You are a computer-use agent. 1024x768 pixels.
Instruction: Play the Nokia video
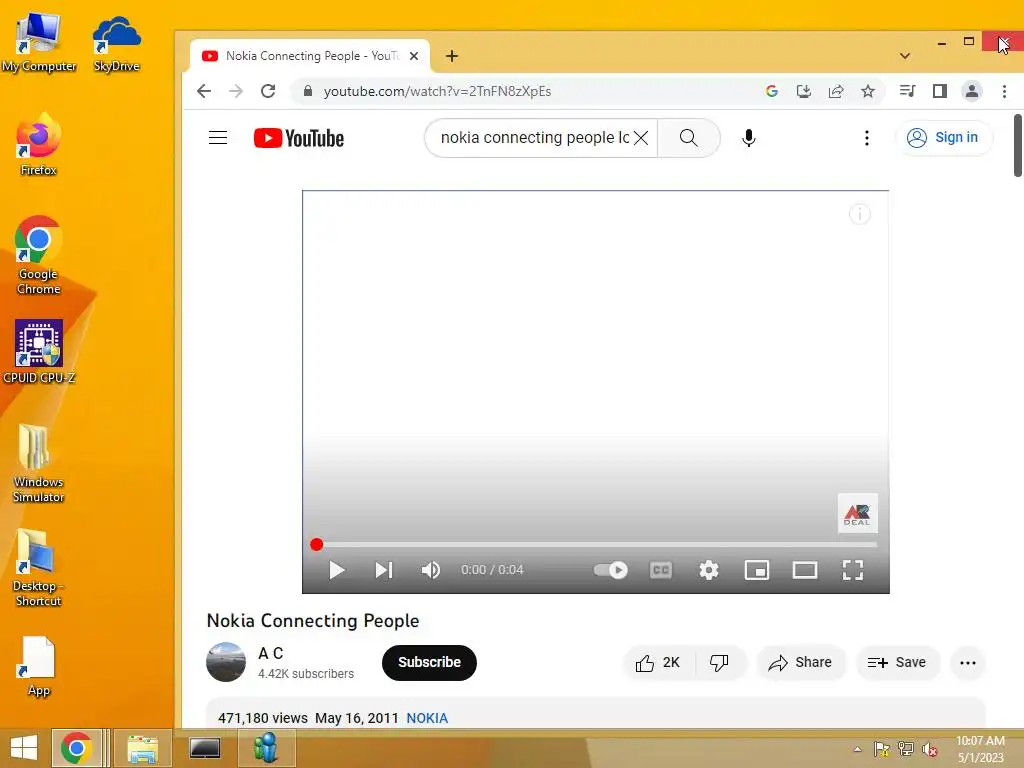[336, 570]
